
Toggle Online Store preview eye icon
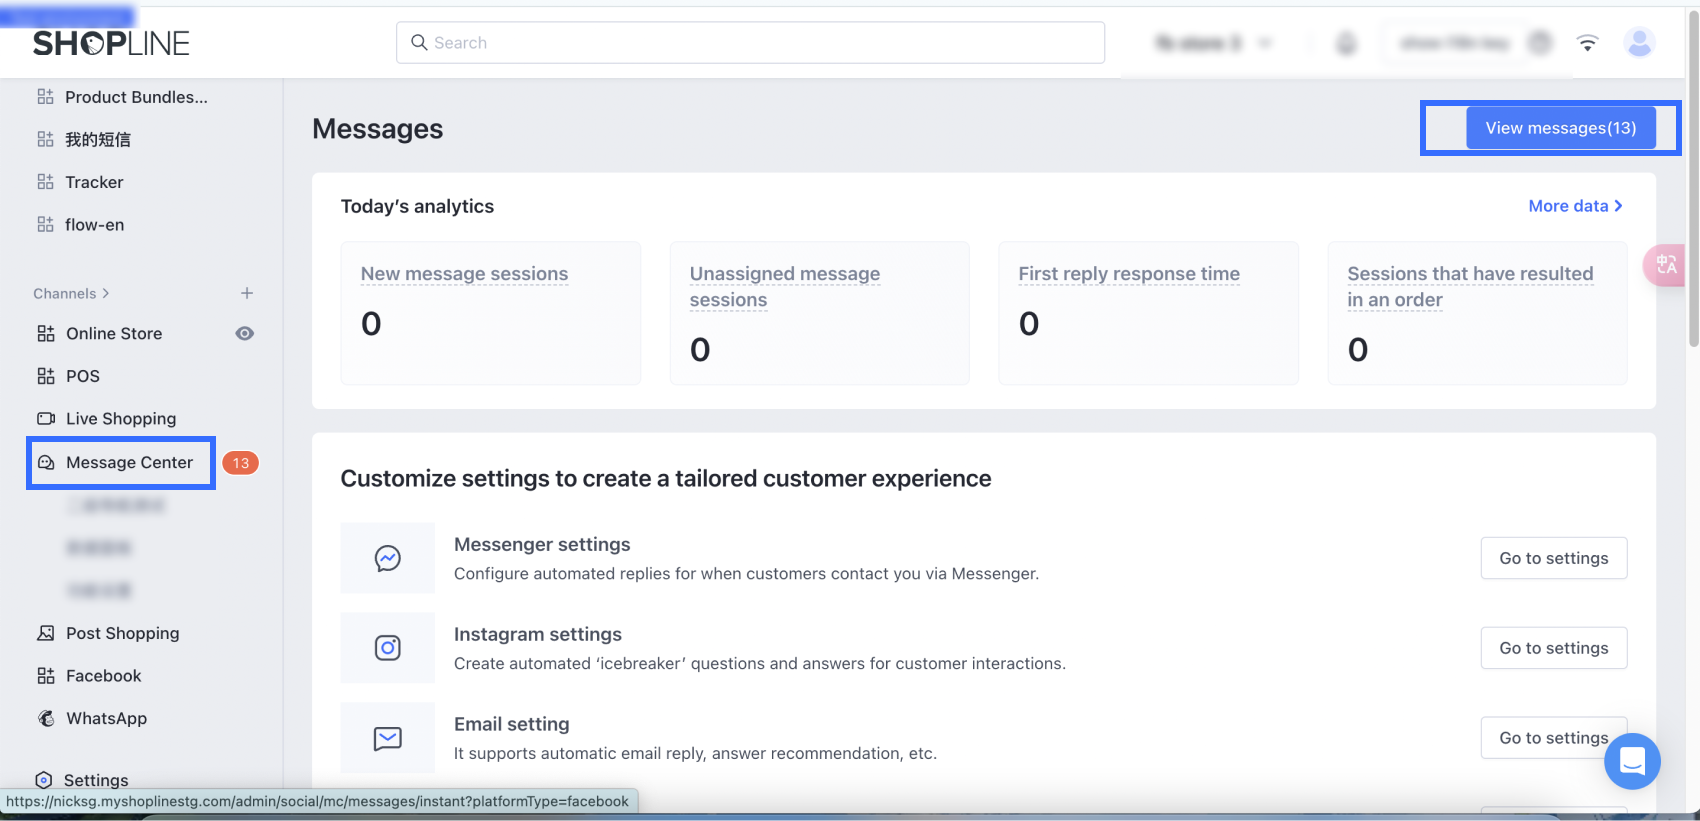(x=244, y=333)
